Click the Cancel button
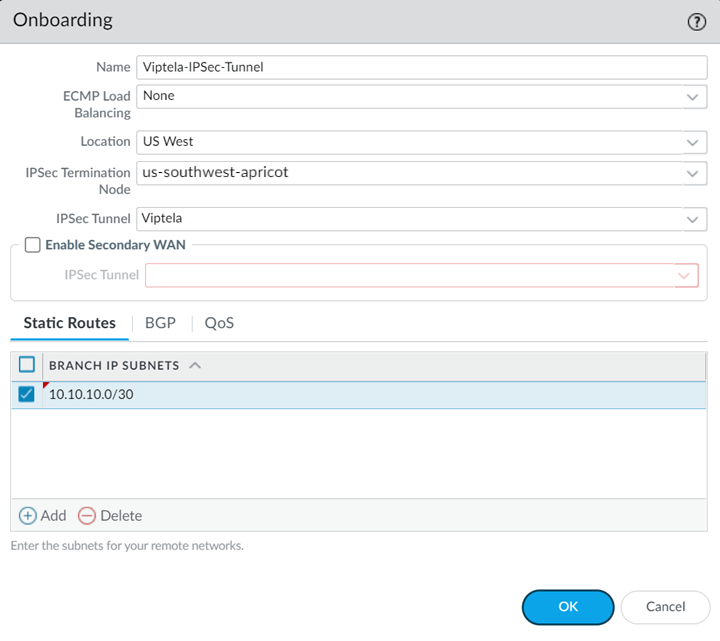This screenshot has height=641, width=720. [665, 606]
